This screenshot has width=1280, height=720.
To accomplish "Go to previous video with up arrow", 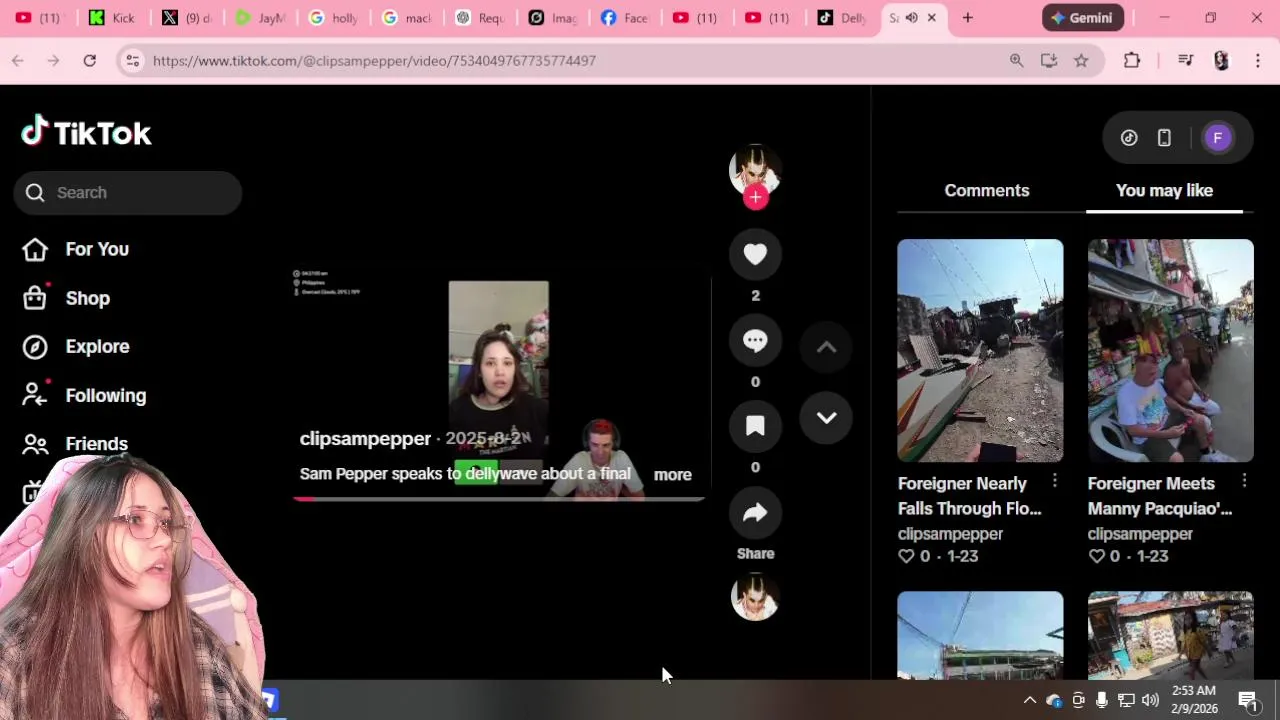I will [826, 347].
